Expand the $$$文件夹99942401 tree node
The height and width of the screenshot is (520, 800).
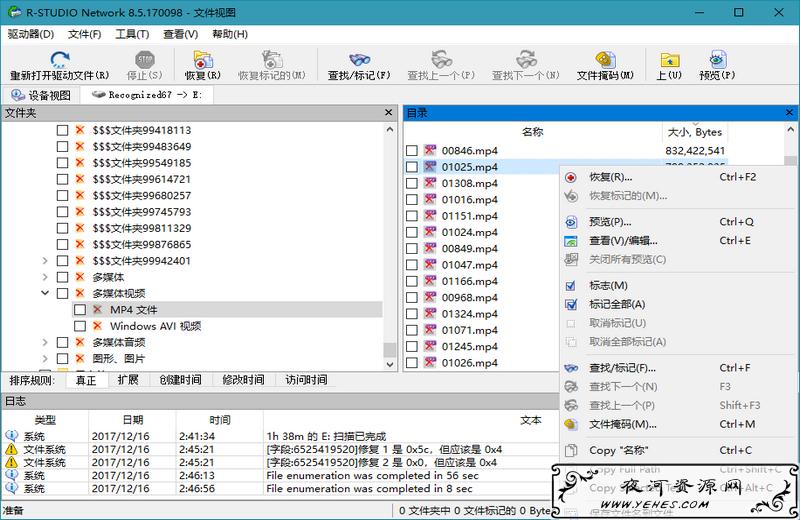click(45, 261)
